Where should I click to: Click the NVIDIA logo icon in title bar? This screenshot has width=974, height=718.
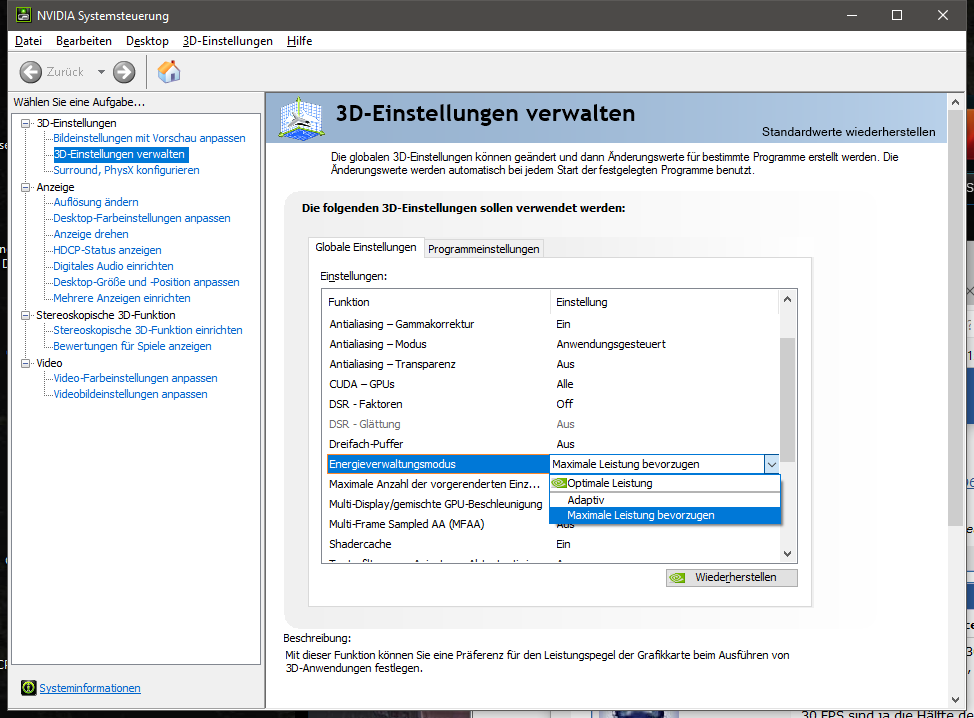tap(24, 15)
